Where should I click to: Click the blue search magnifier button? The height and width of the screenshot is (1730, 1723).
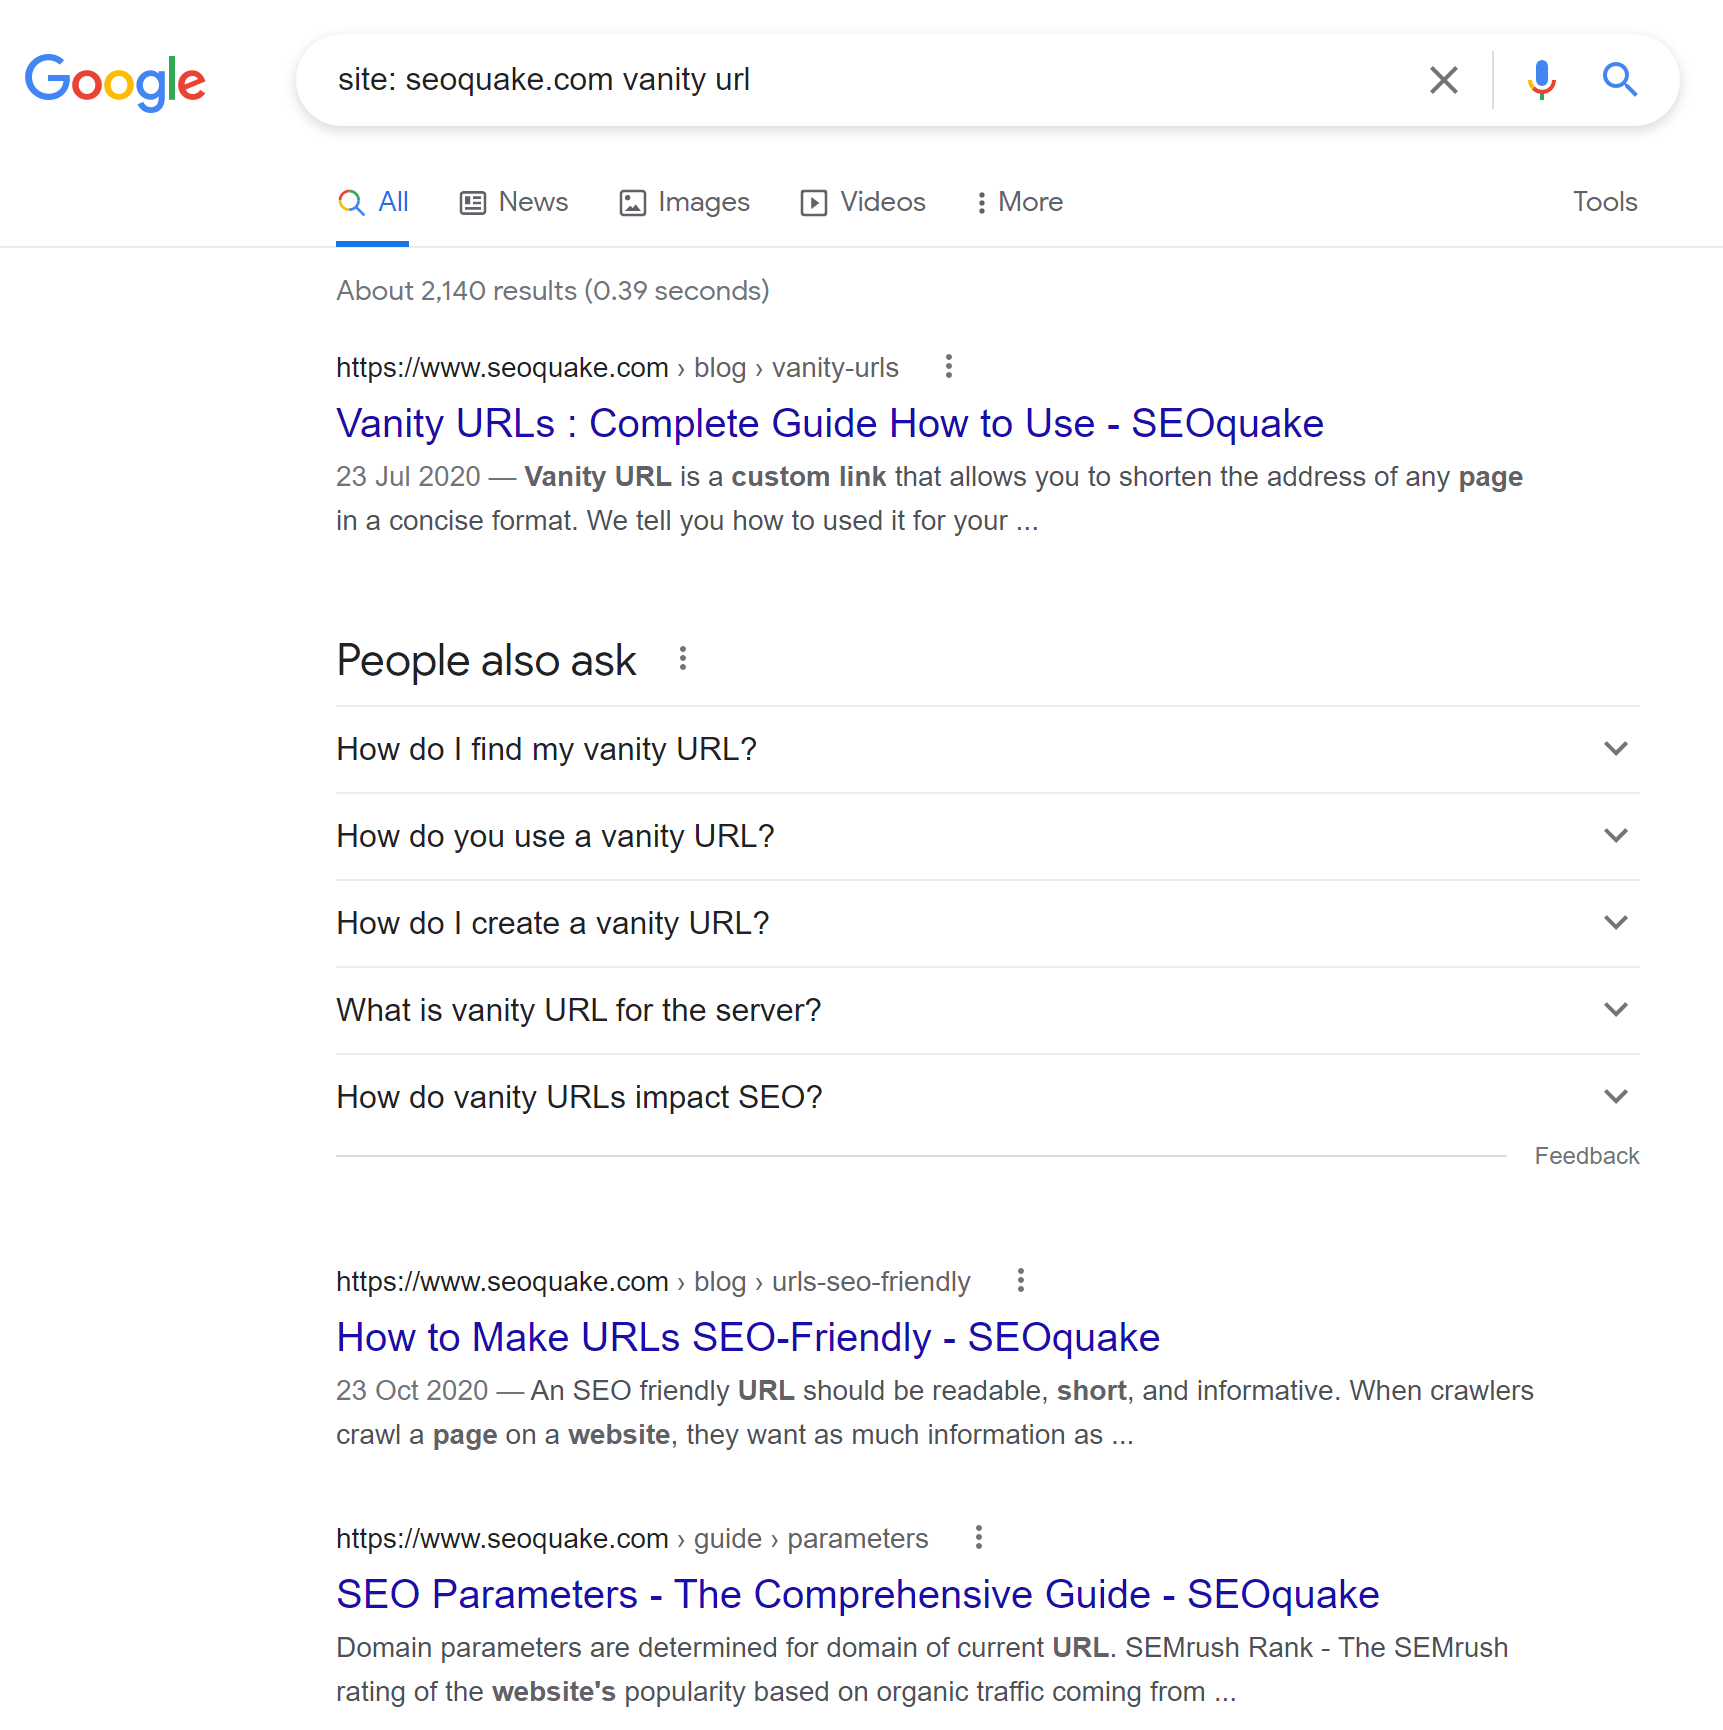click(x=1619, y=80)
